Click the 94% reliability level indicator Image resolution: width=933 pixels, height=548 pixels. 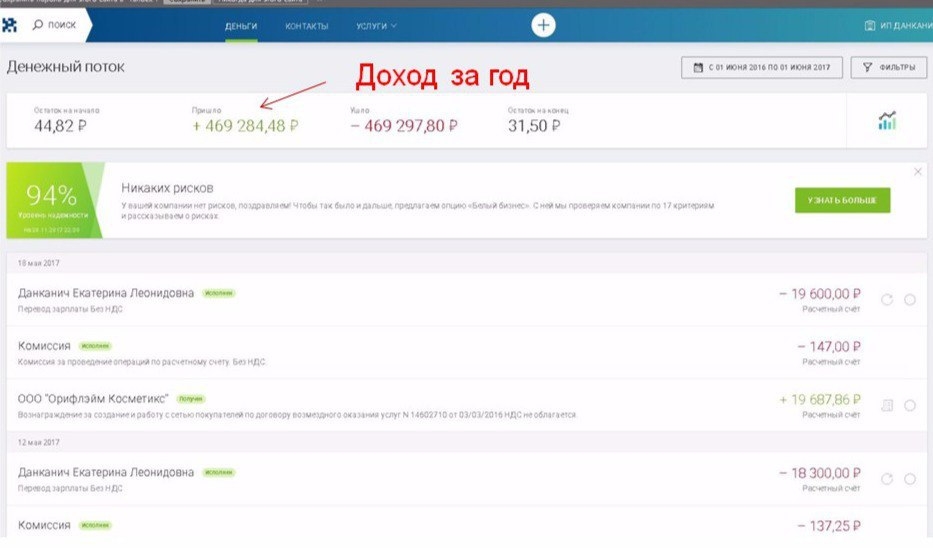(x=54, y=201)
